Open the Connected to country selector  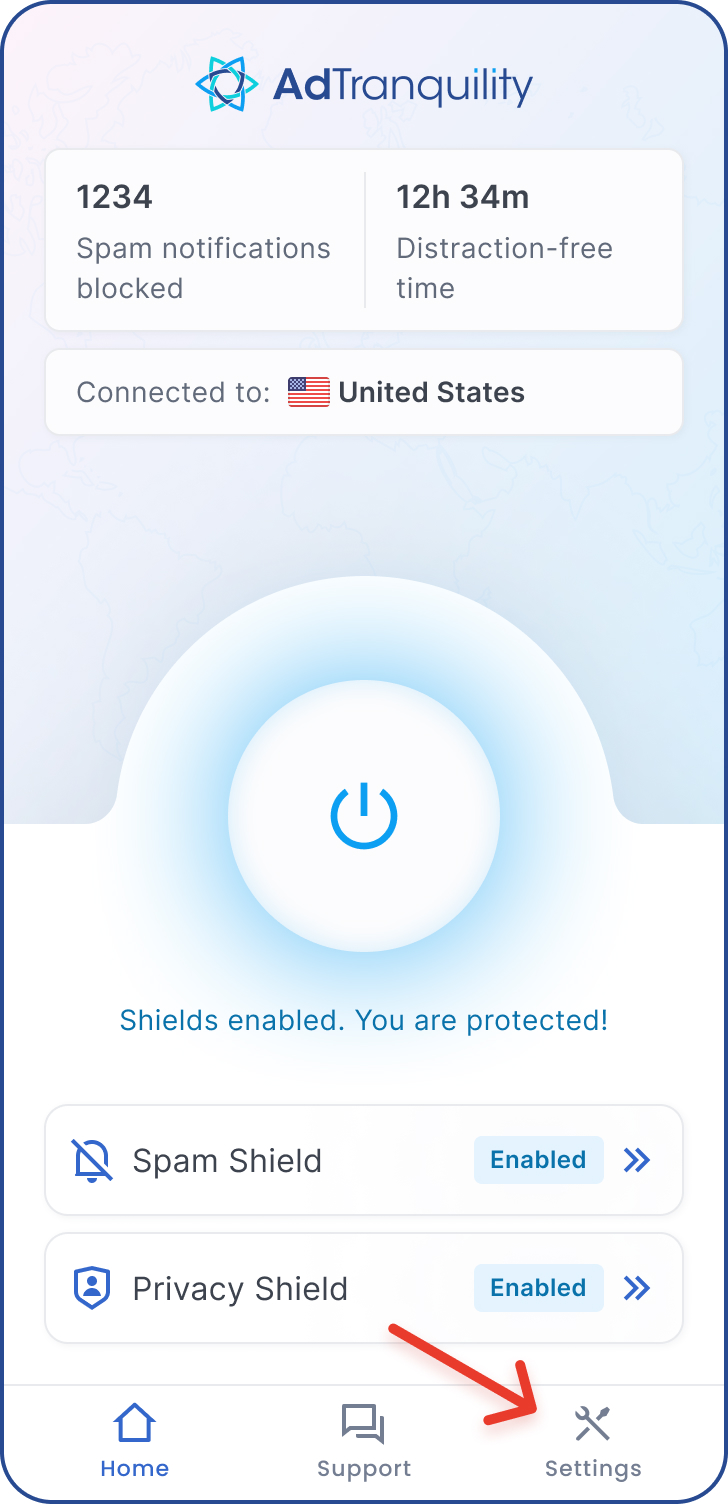pyautogui.click(x=364, y=392)
